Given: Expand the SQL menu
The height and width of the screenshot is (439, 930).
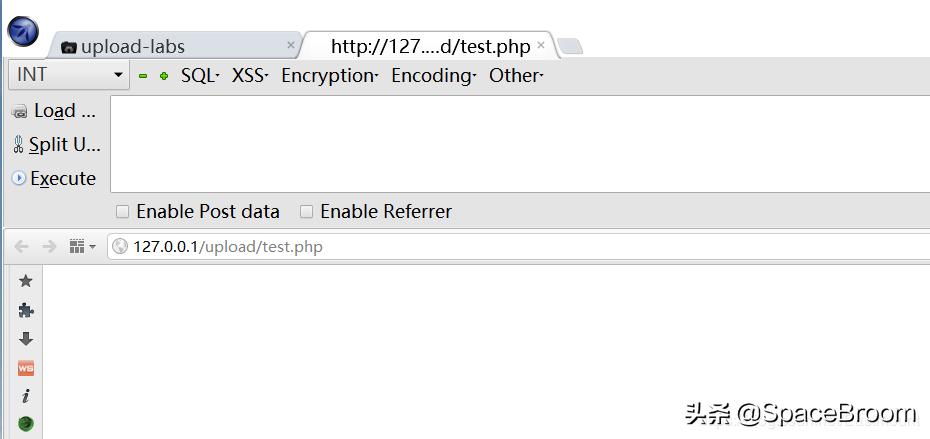Looking at the screenshot, I should click(x=200, y=75).
